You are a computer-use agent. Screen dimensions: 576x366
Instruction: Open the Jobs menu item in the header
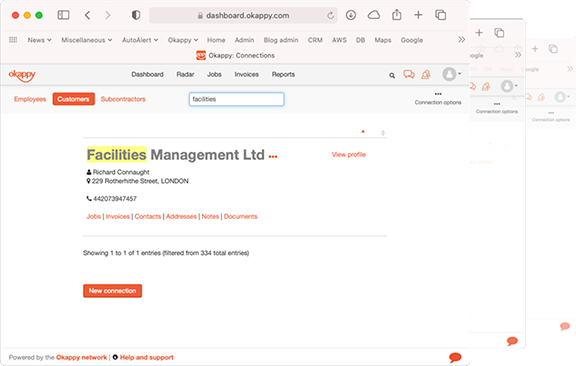[214, 74]
